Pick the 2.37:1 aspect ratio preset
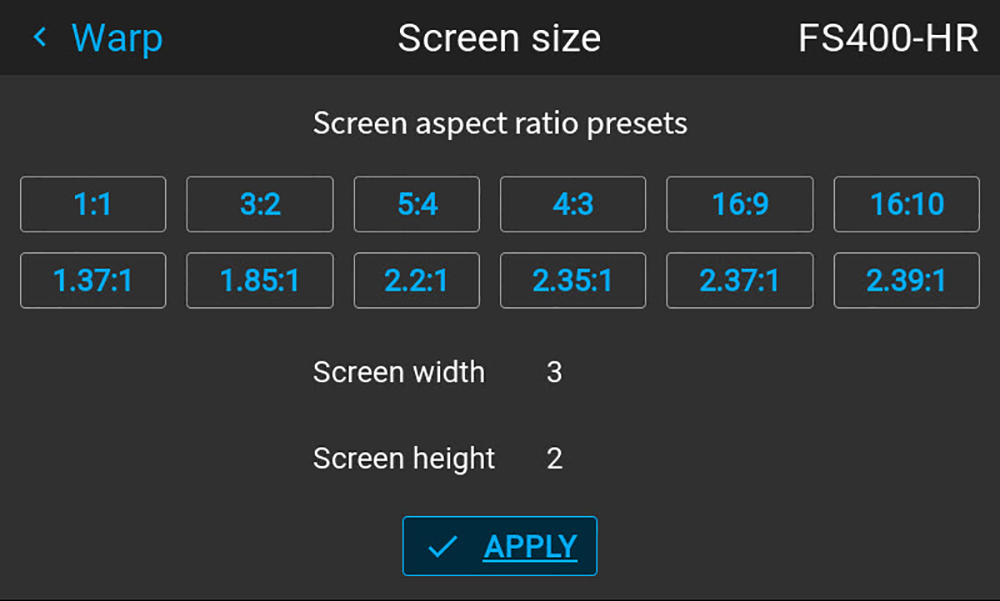 [740, 281]
